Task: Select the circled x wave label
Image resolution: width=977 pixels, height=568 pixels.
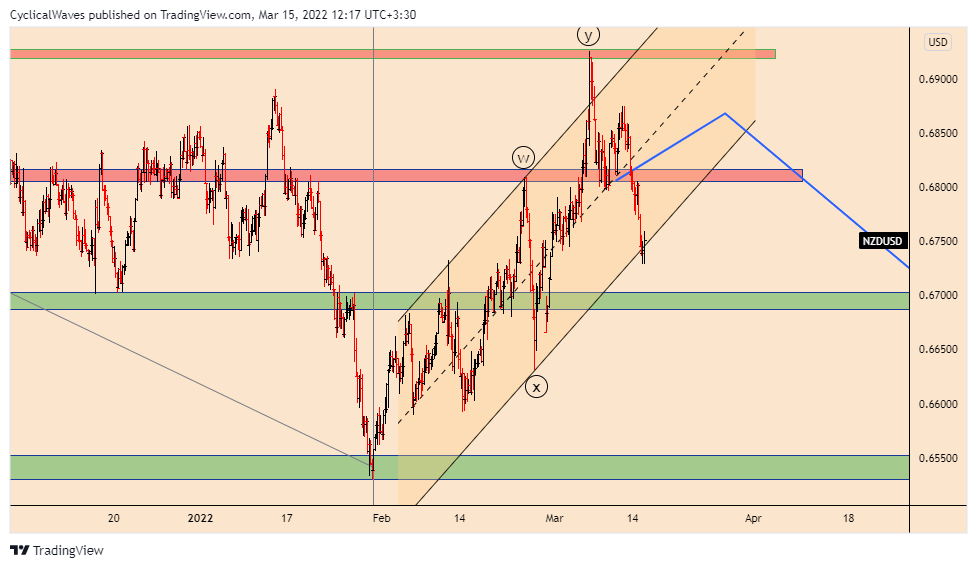Action: (x=537, y=386)
